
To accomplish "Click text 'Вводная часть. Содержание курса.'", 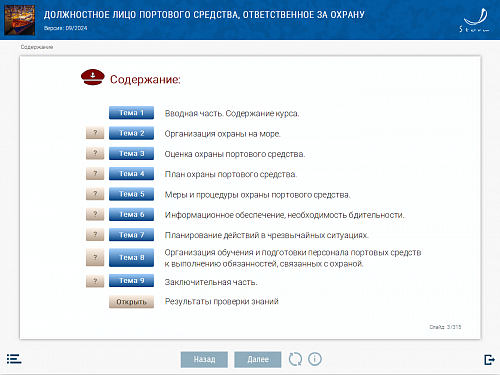I will click(x=232, y=113).
